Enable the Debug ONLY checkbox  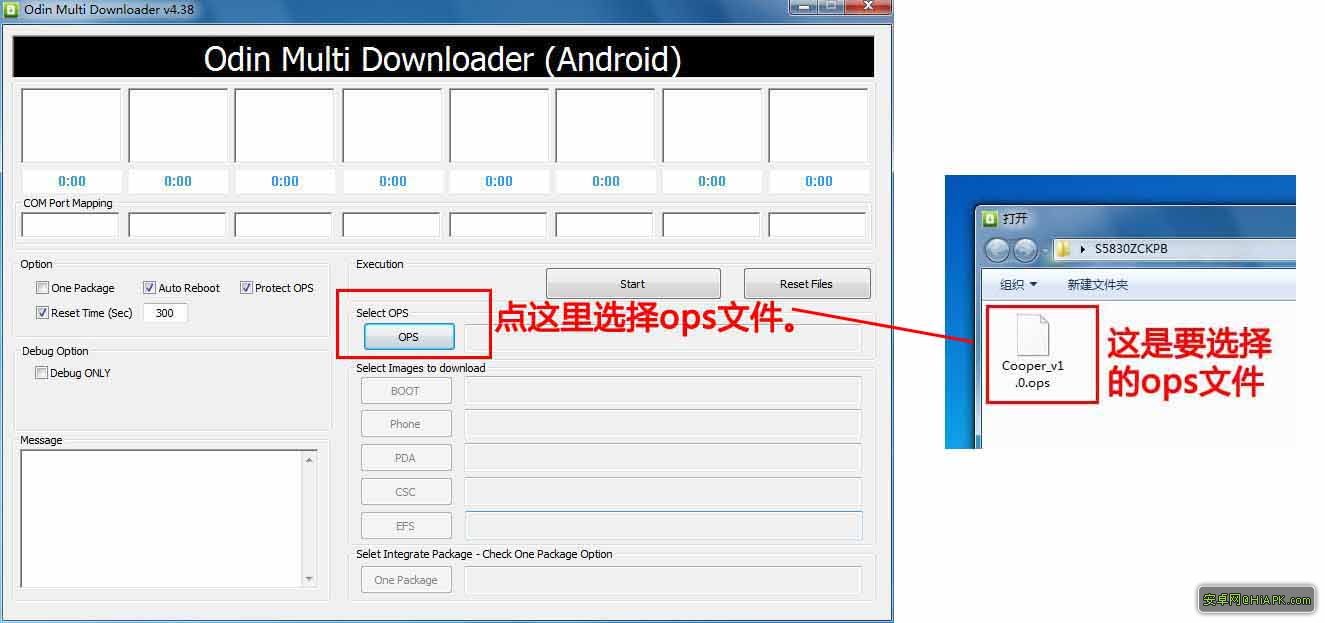[x=42, y=373]
